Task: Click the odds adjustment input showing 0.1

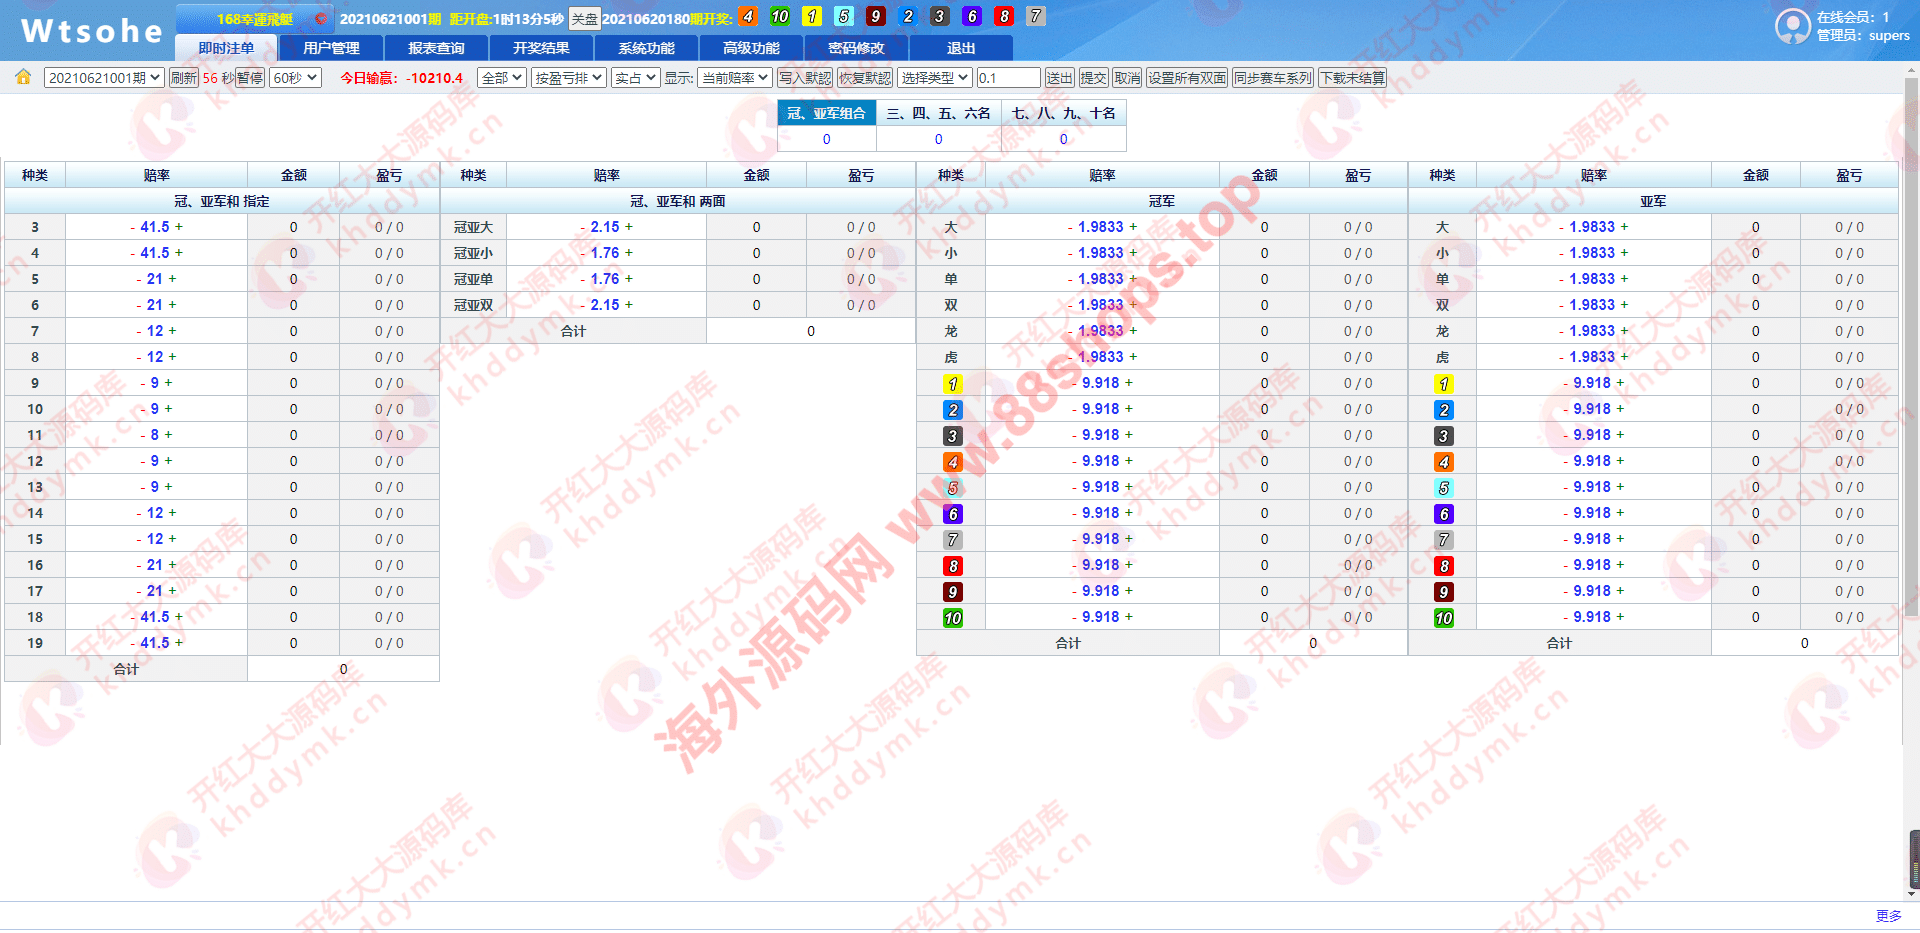Action: pyautogui.click(x=1007, y=78)
